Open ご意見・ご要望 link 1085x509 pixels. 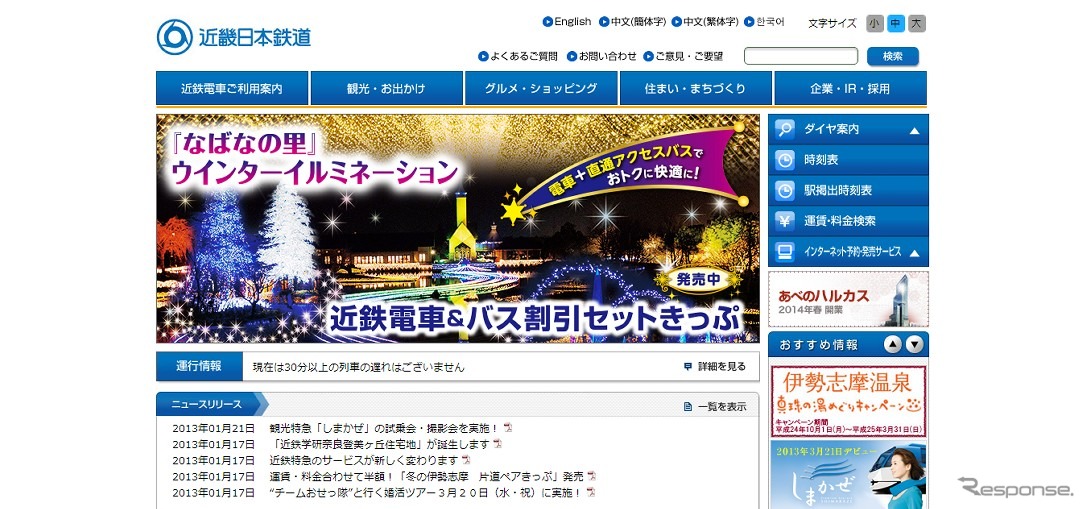689,57
